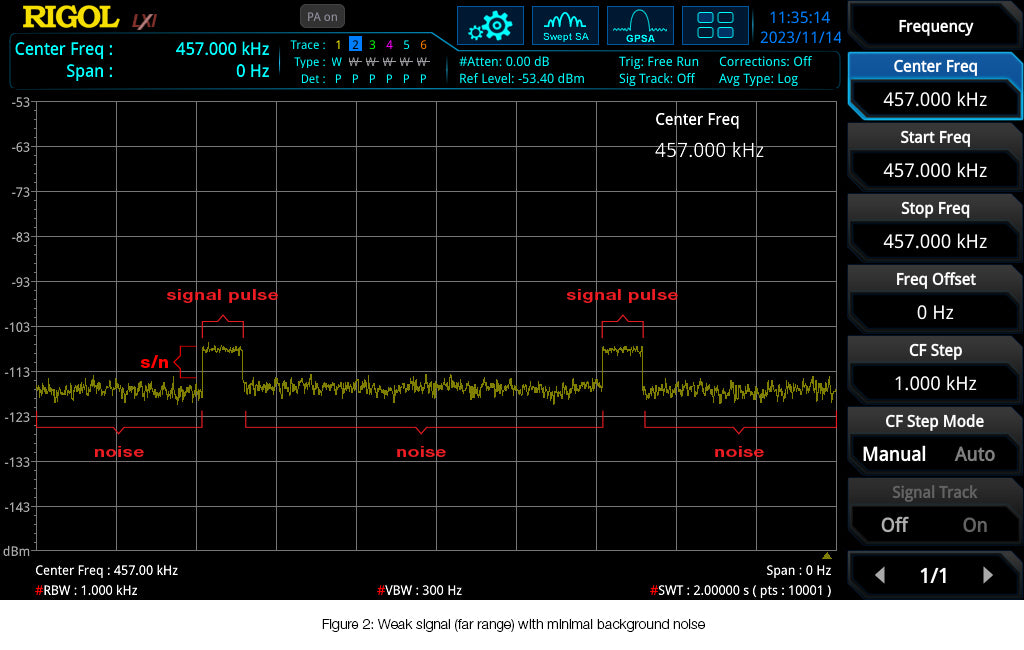Image resolution: width=1024 pixels, height=650 pixels.
Task: Open the Frequency menu header
Action: click(x=935, y=26)
